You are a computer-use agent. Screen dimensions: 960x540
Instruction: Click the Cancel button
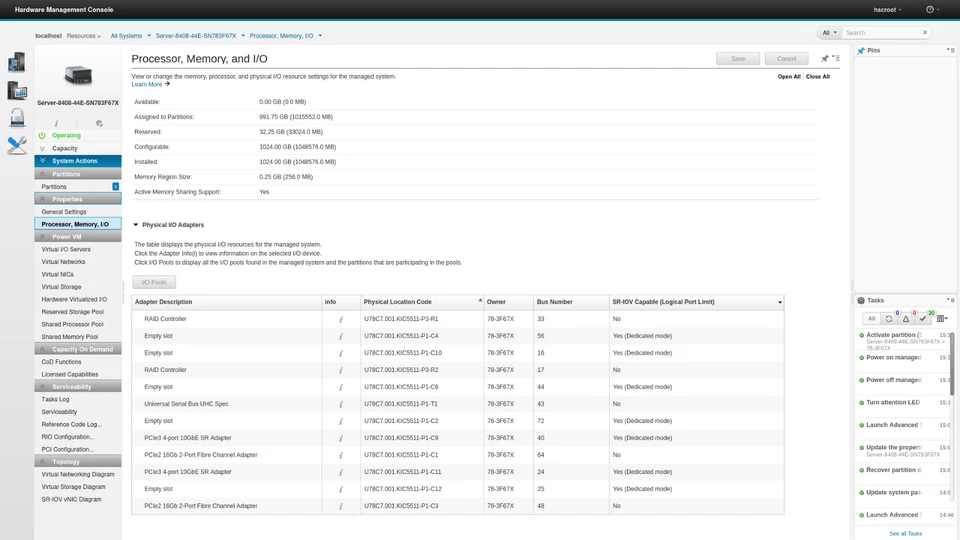coord(786,59)
